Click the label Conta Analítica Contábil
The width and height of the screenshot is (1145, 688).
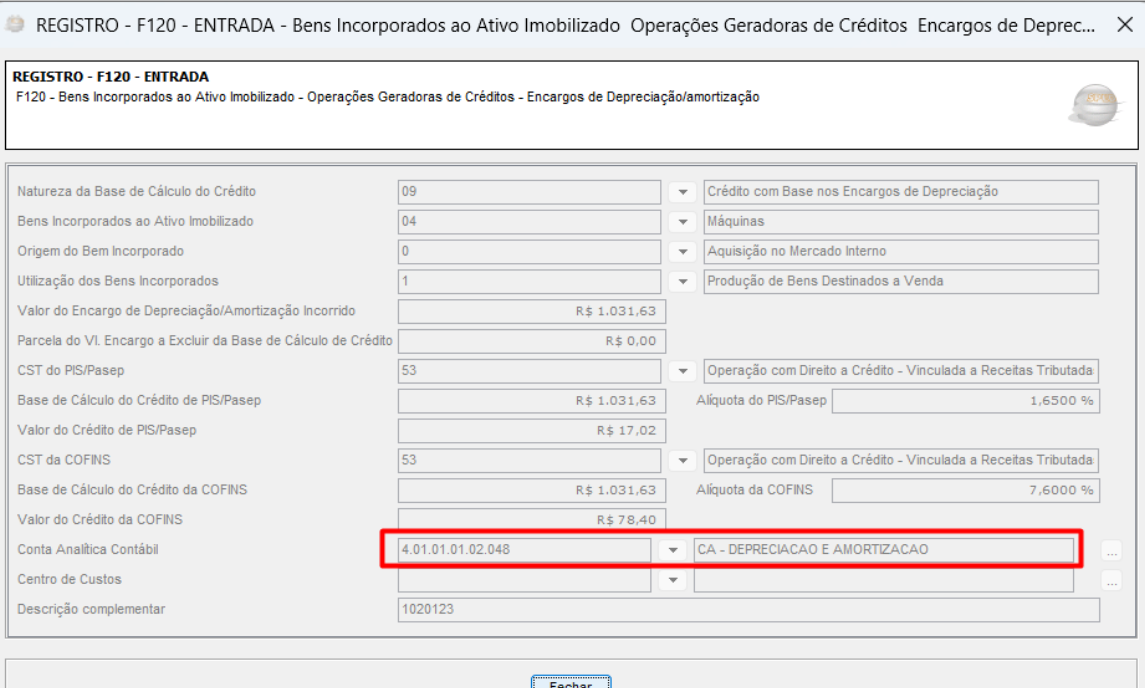tap(88, 550)
